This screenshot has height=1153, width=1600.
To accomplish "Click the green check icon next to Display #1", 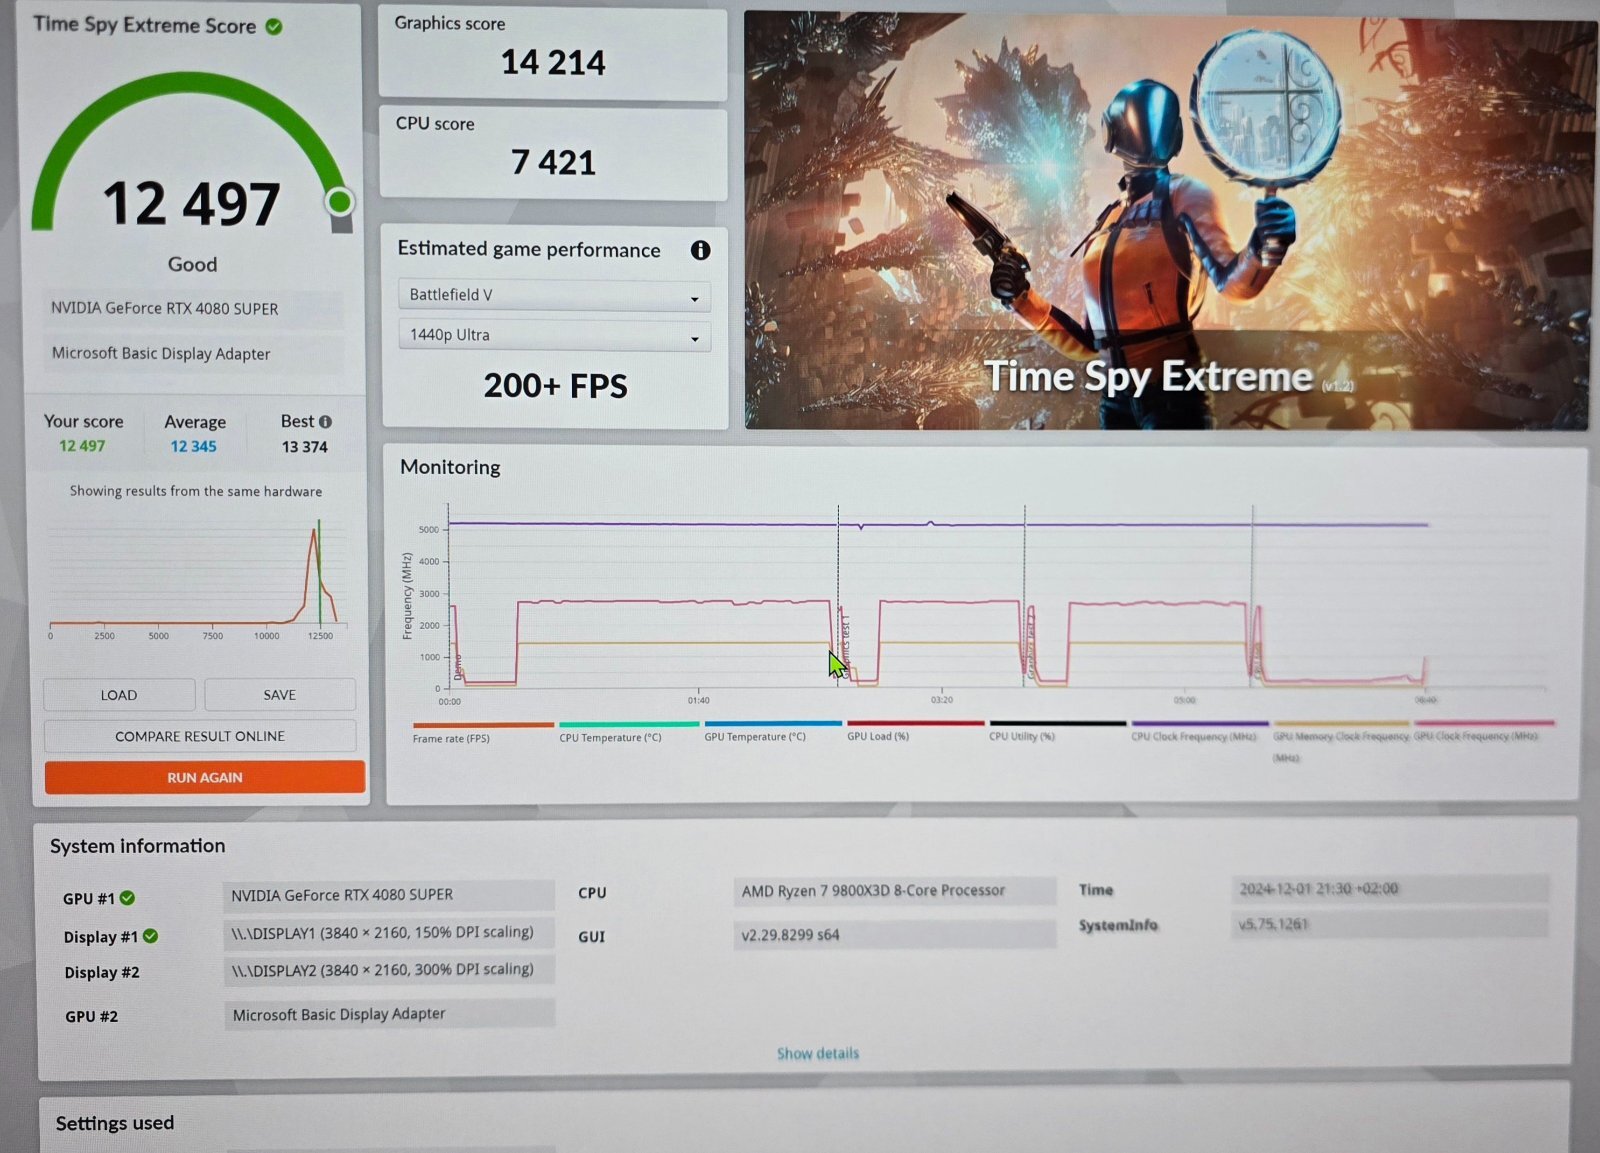I will [x=150, y=936].
